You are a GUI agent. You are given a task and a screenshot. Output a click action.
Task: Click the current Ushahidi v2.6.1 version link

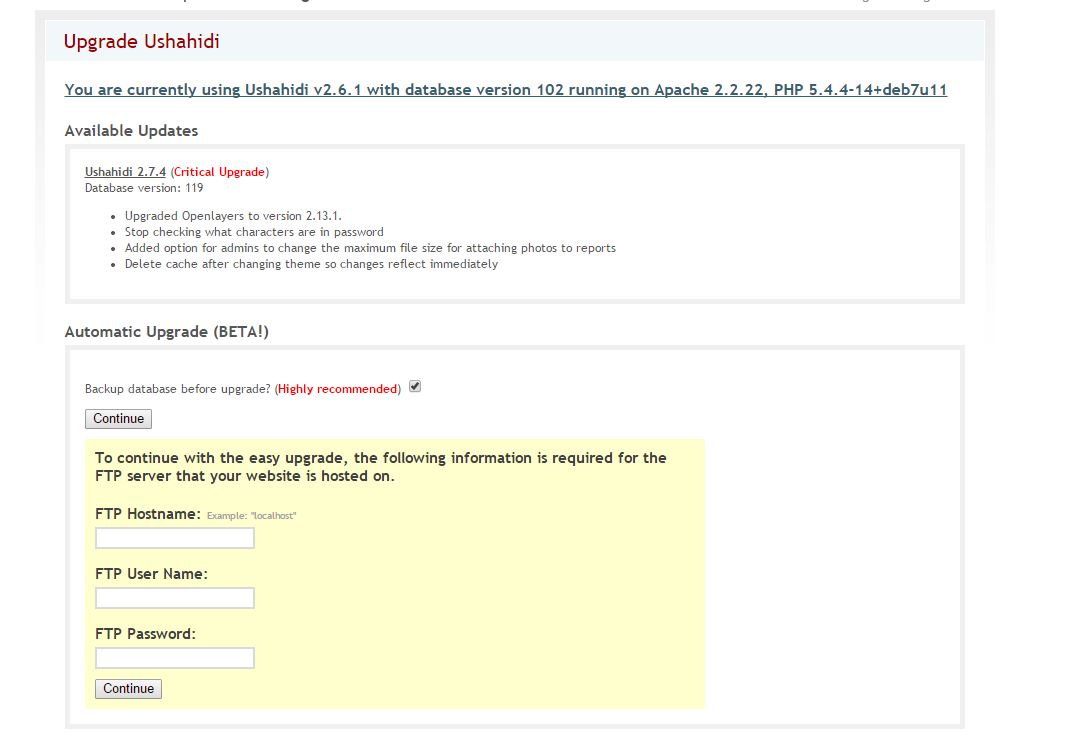click(505, 90)
